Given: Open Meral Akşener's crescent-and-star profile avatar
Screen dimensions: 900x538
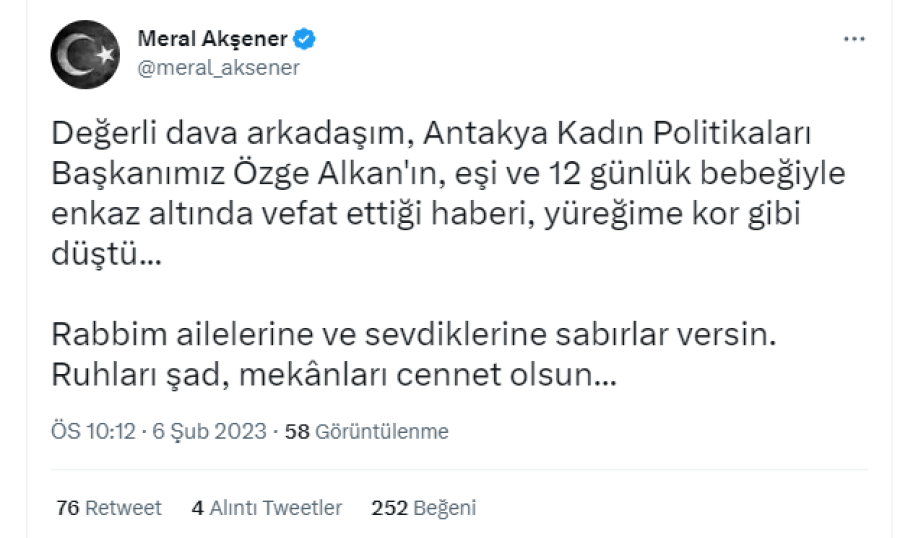Looking at the screenshot, I should [x=83, y=54].
